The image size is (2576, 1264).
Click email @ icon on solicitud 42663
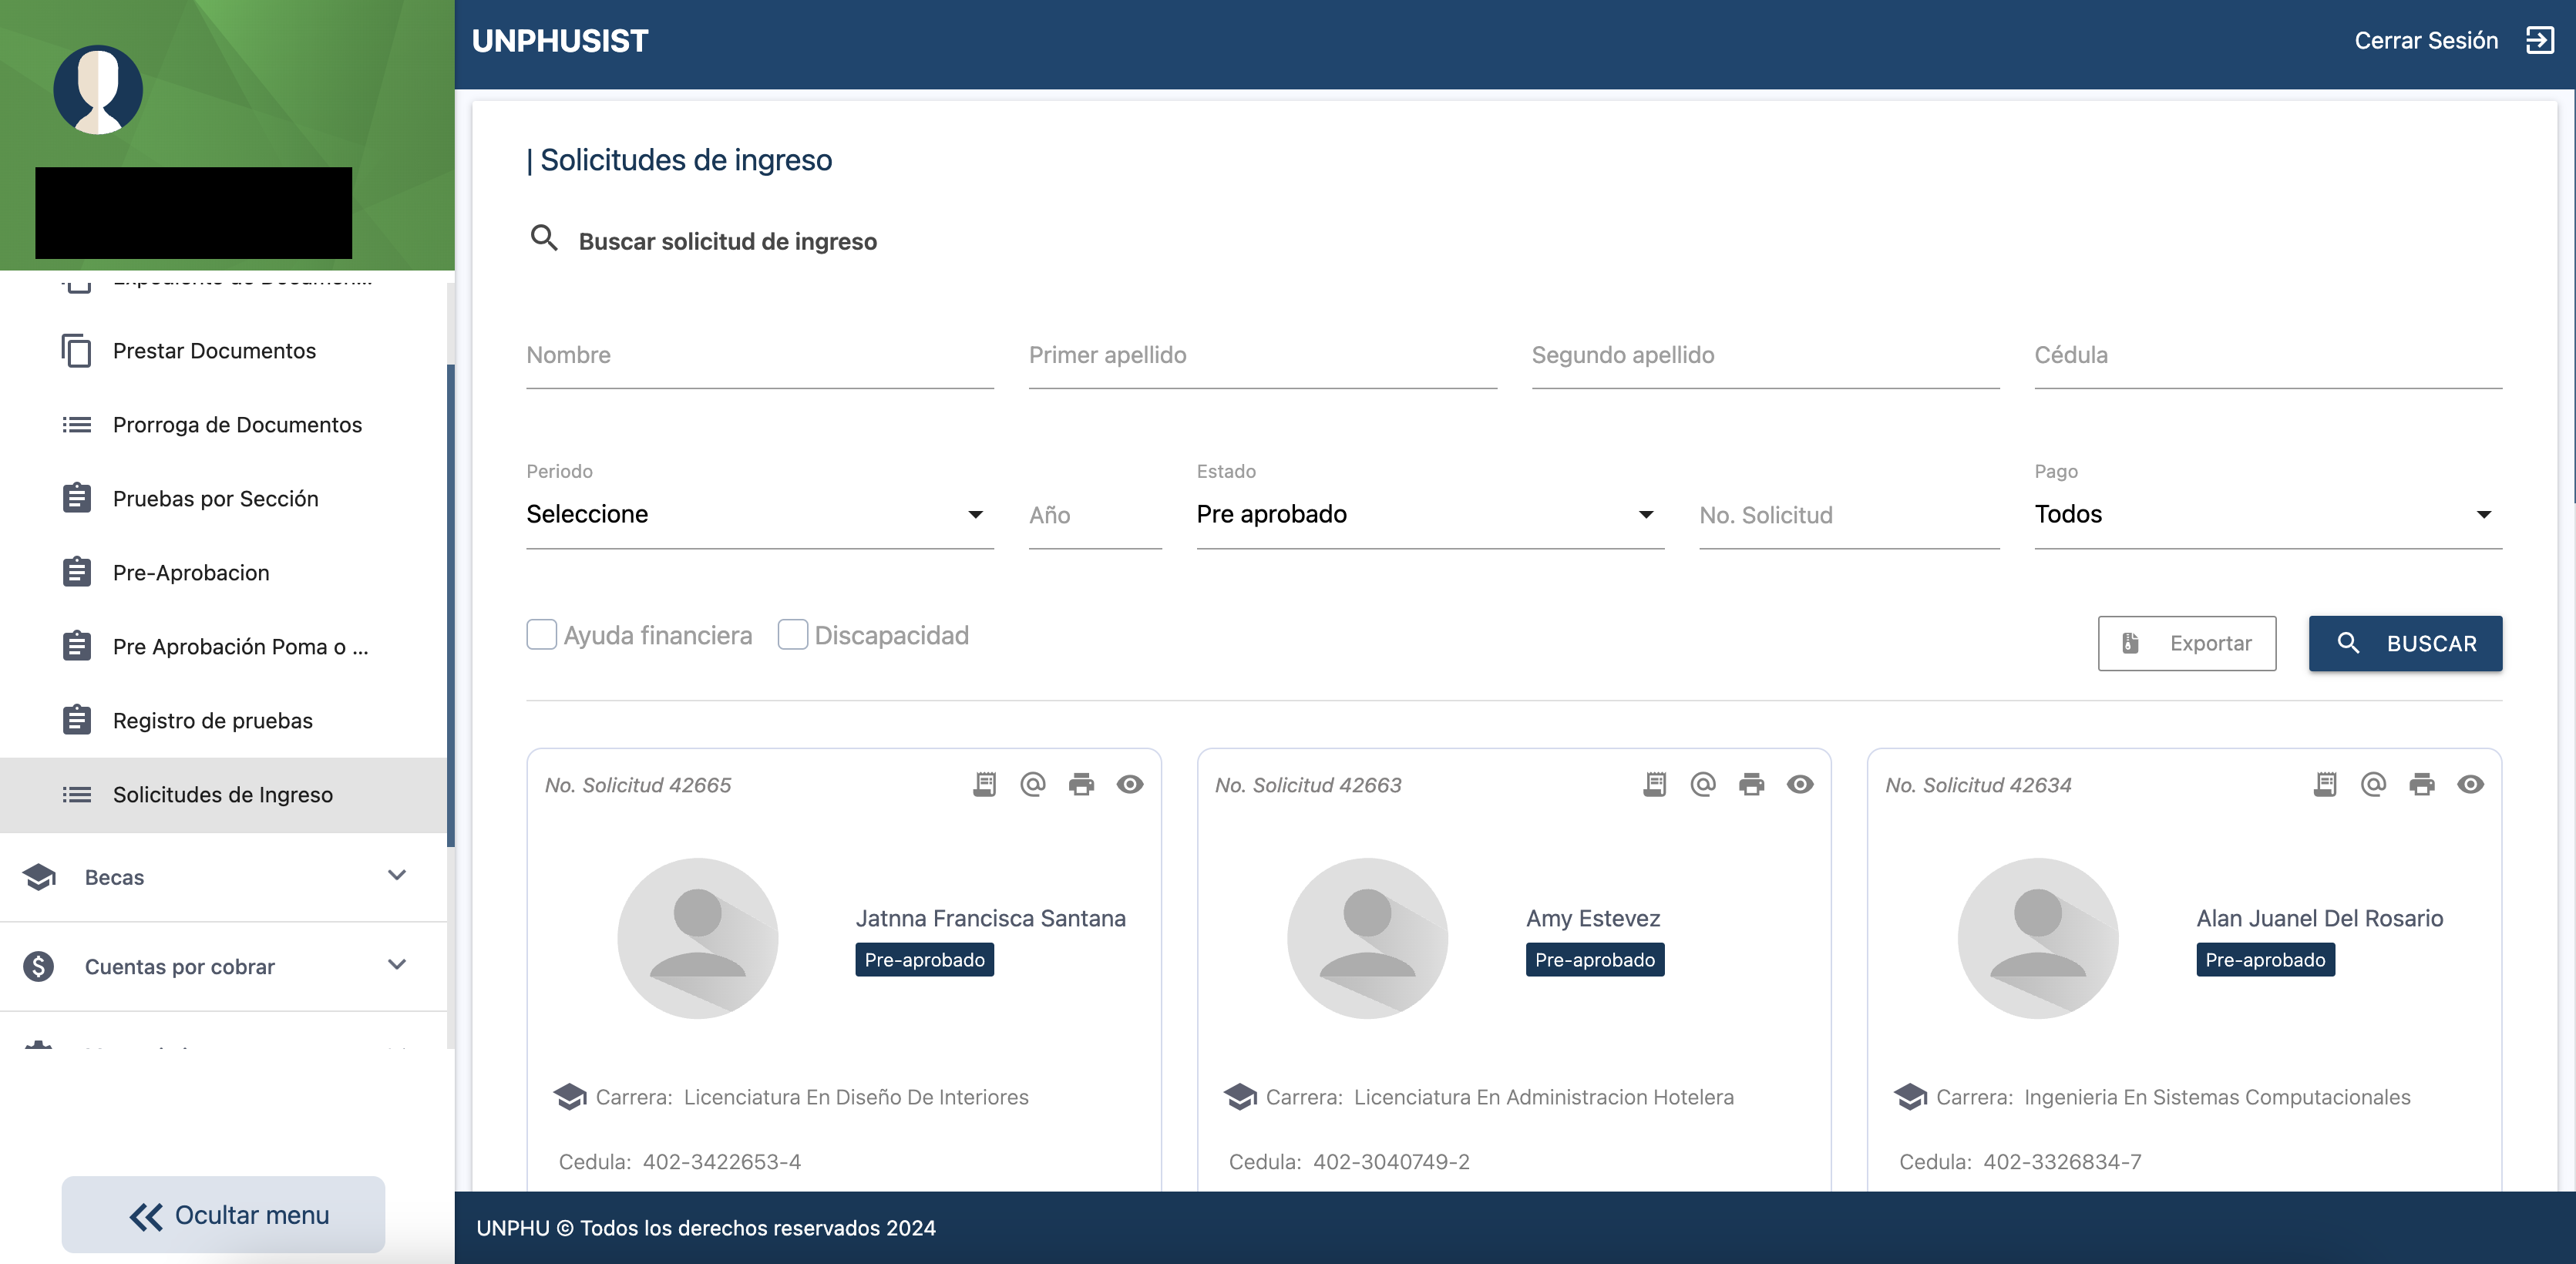(1703, 784)
